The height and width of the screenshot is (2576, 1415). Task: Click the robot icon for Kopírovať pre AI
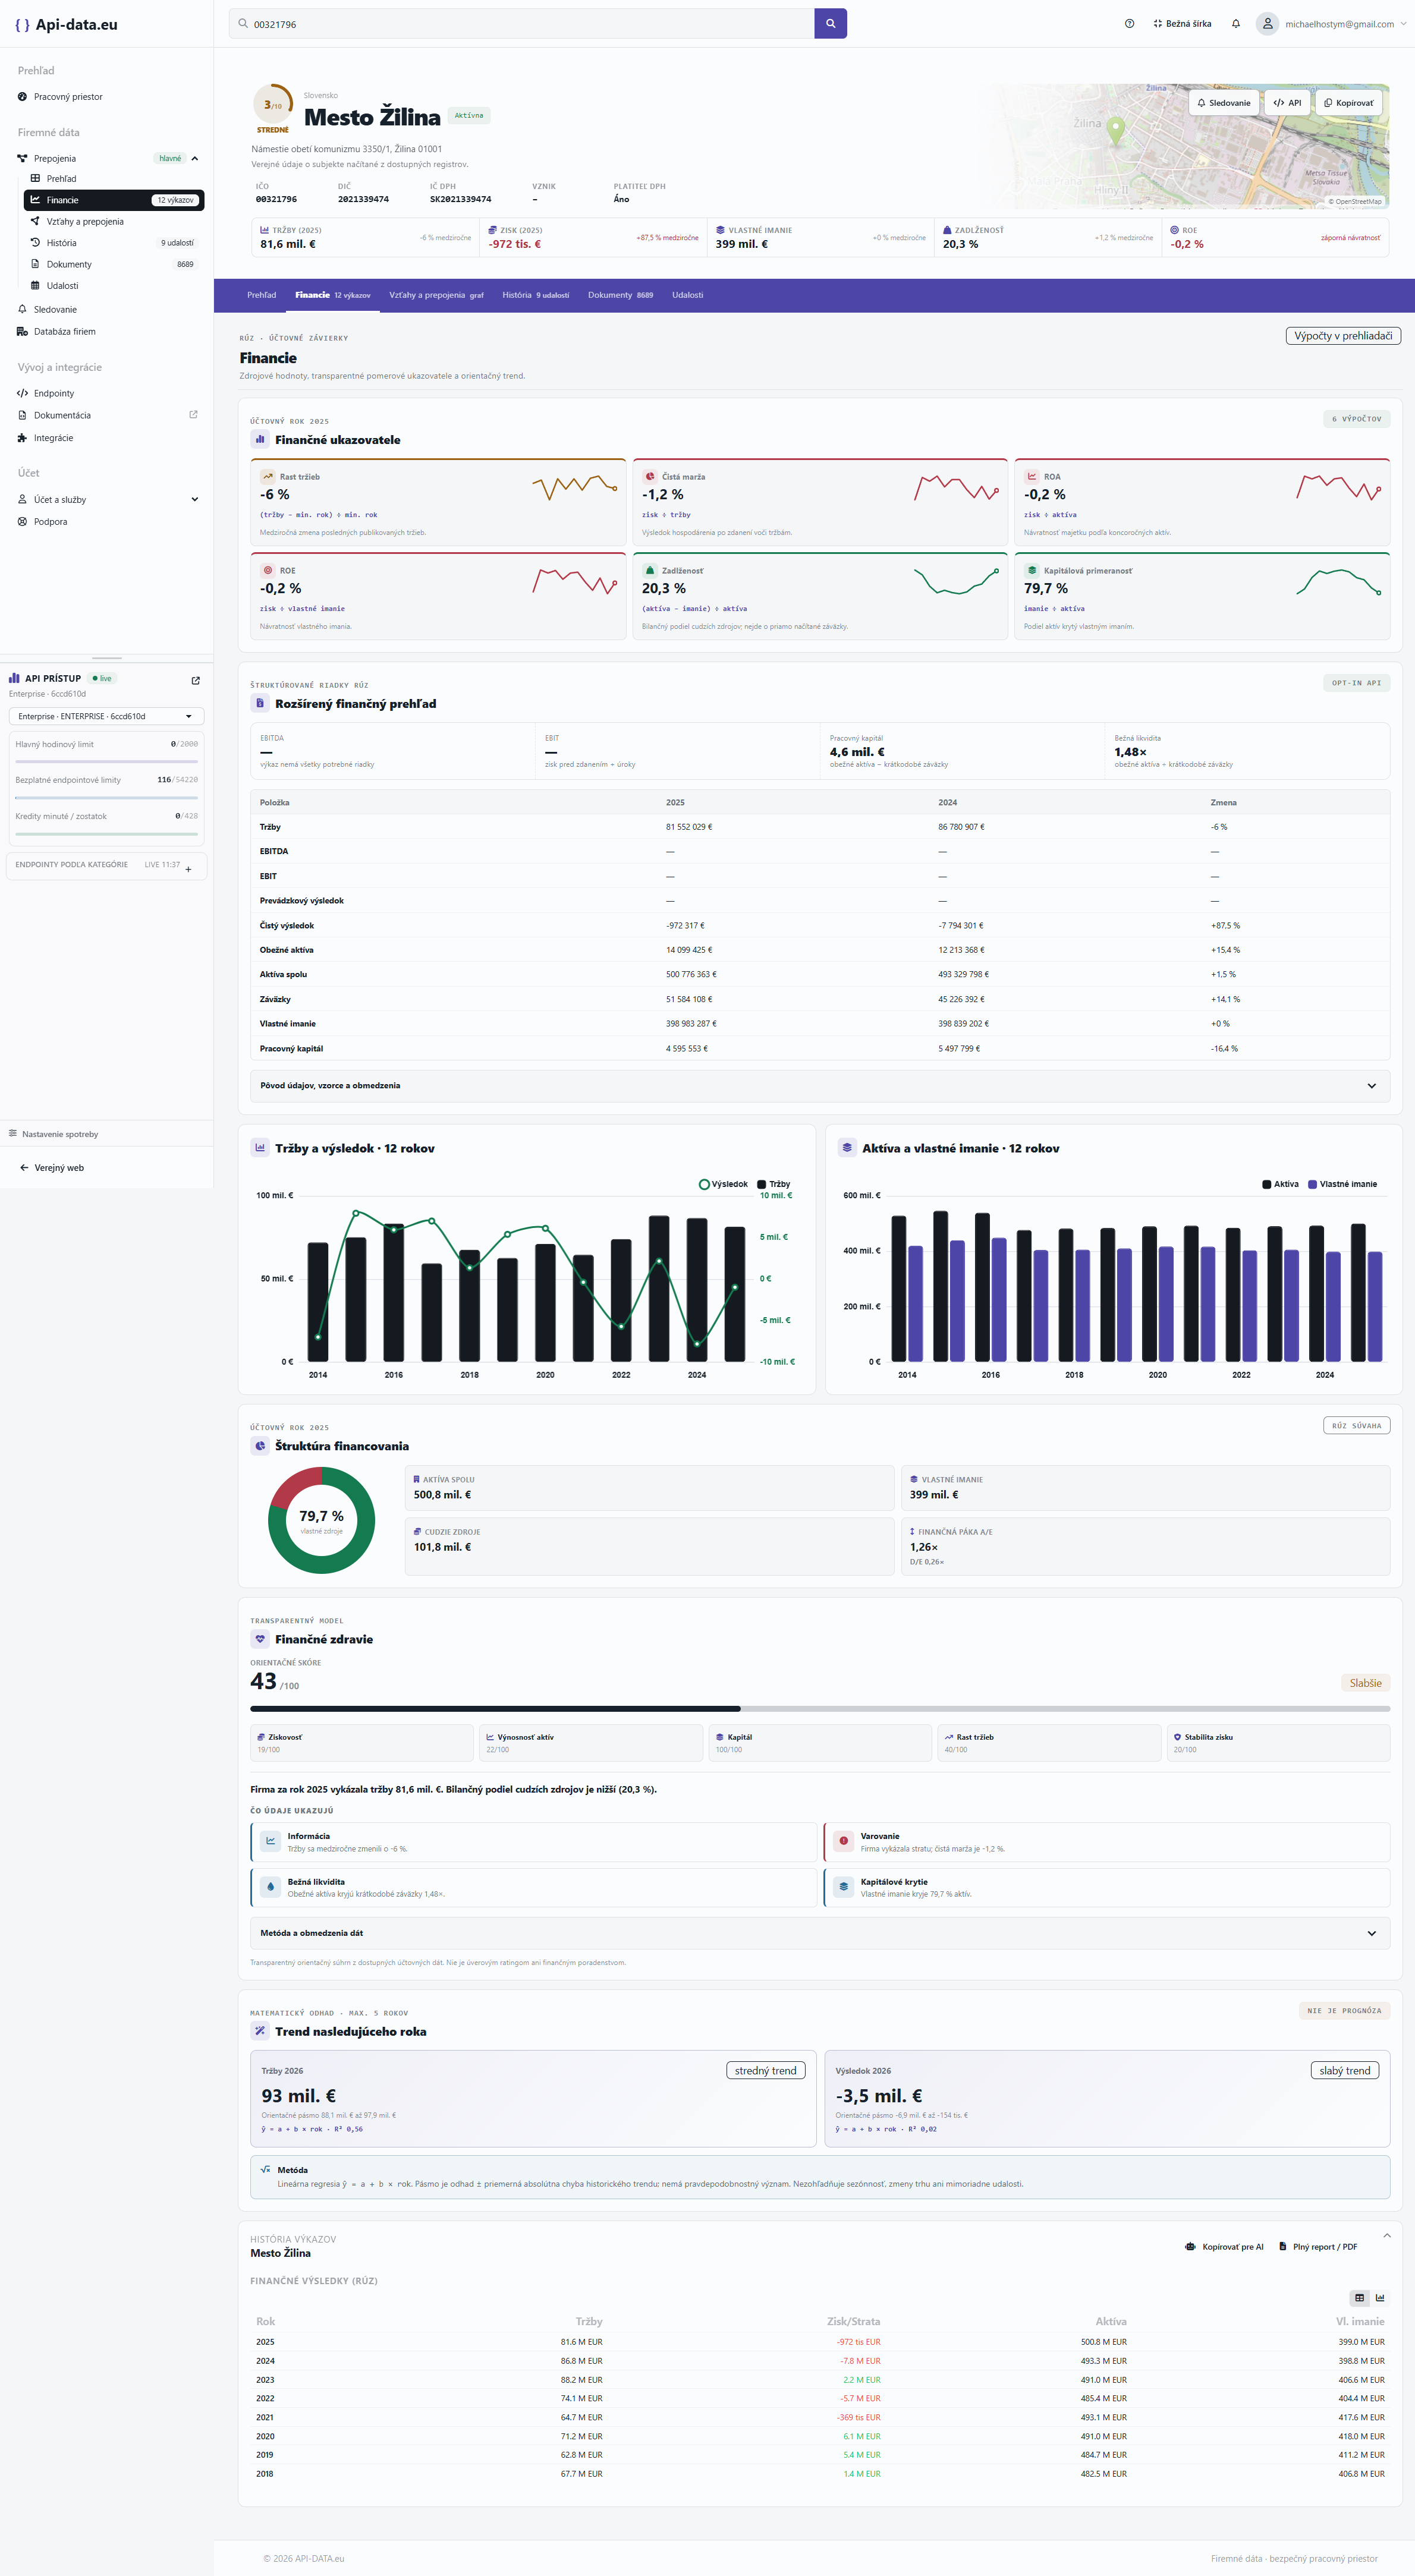tap(1190, 2247)
